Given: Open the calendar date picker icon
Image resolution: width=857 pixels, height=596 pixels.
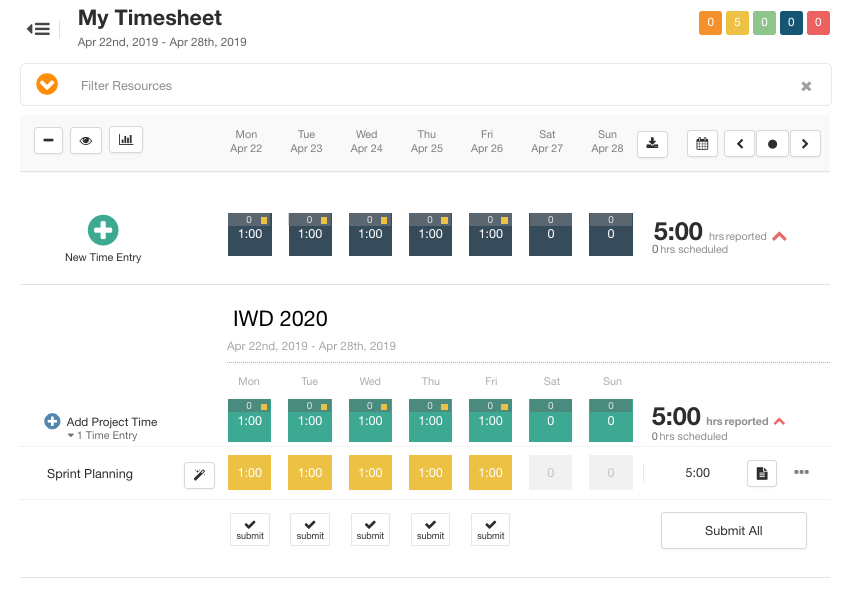Looking at the screenshot, I should (x=702, y=143).
